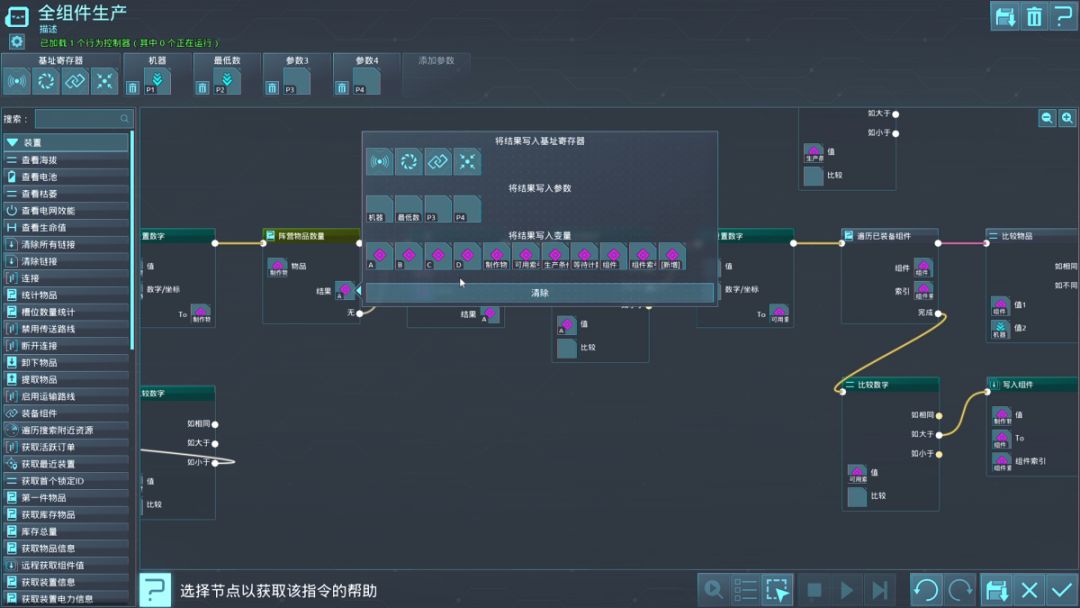Click the signal register in 基址寄存器 header
Screen dimensions: 1080x608
click(x=17, y=81)
